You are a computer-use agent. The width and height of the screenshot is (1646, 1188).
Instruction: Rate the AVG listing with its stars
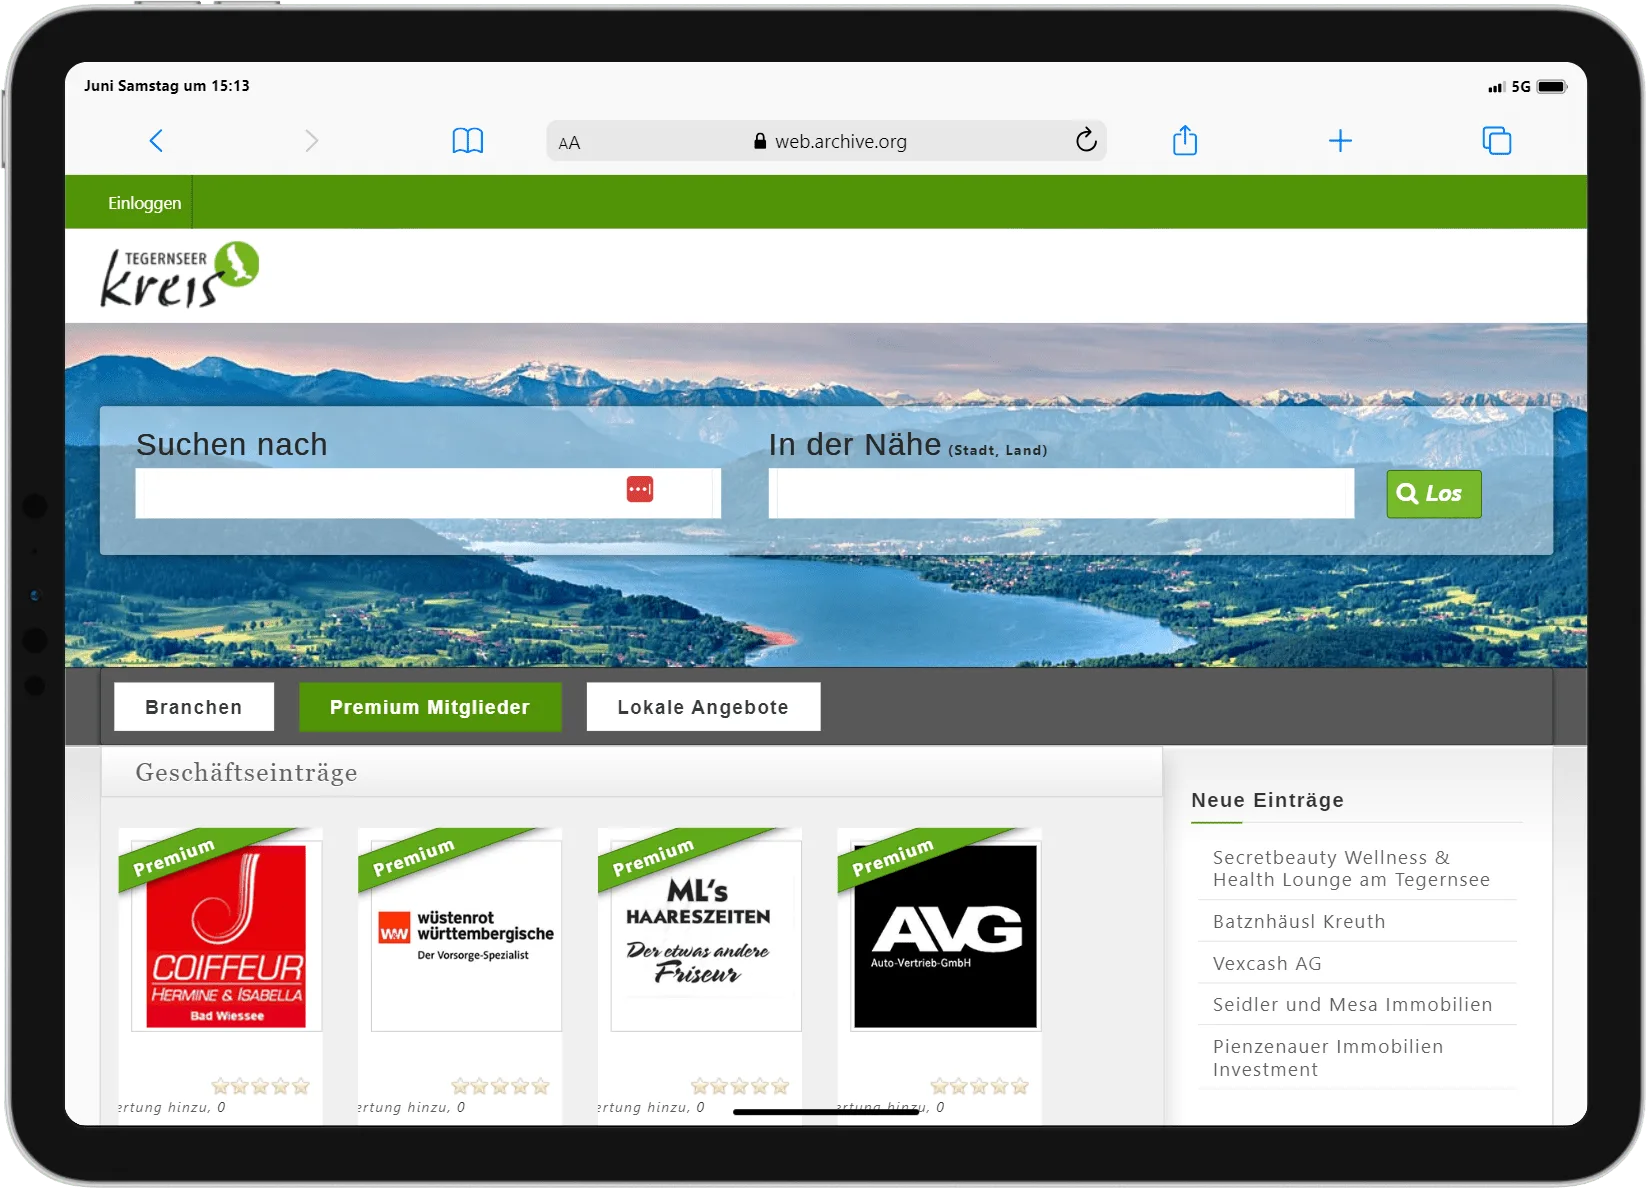pyautogui.click(x=979, y=1086)
